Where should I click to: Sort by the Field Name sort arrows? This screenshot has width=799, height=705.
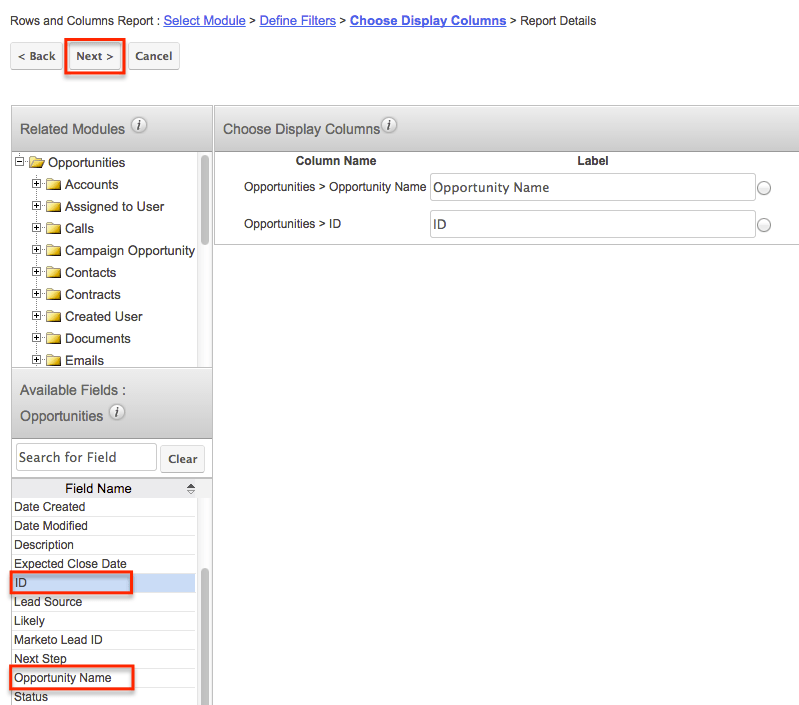tap(191, 489)
